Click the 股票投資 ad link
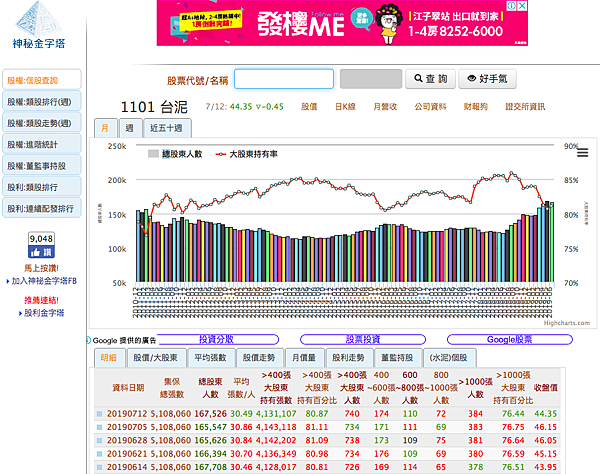The height and width of the screenshot is (474, 600). [363, 339]
